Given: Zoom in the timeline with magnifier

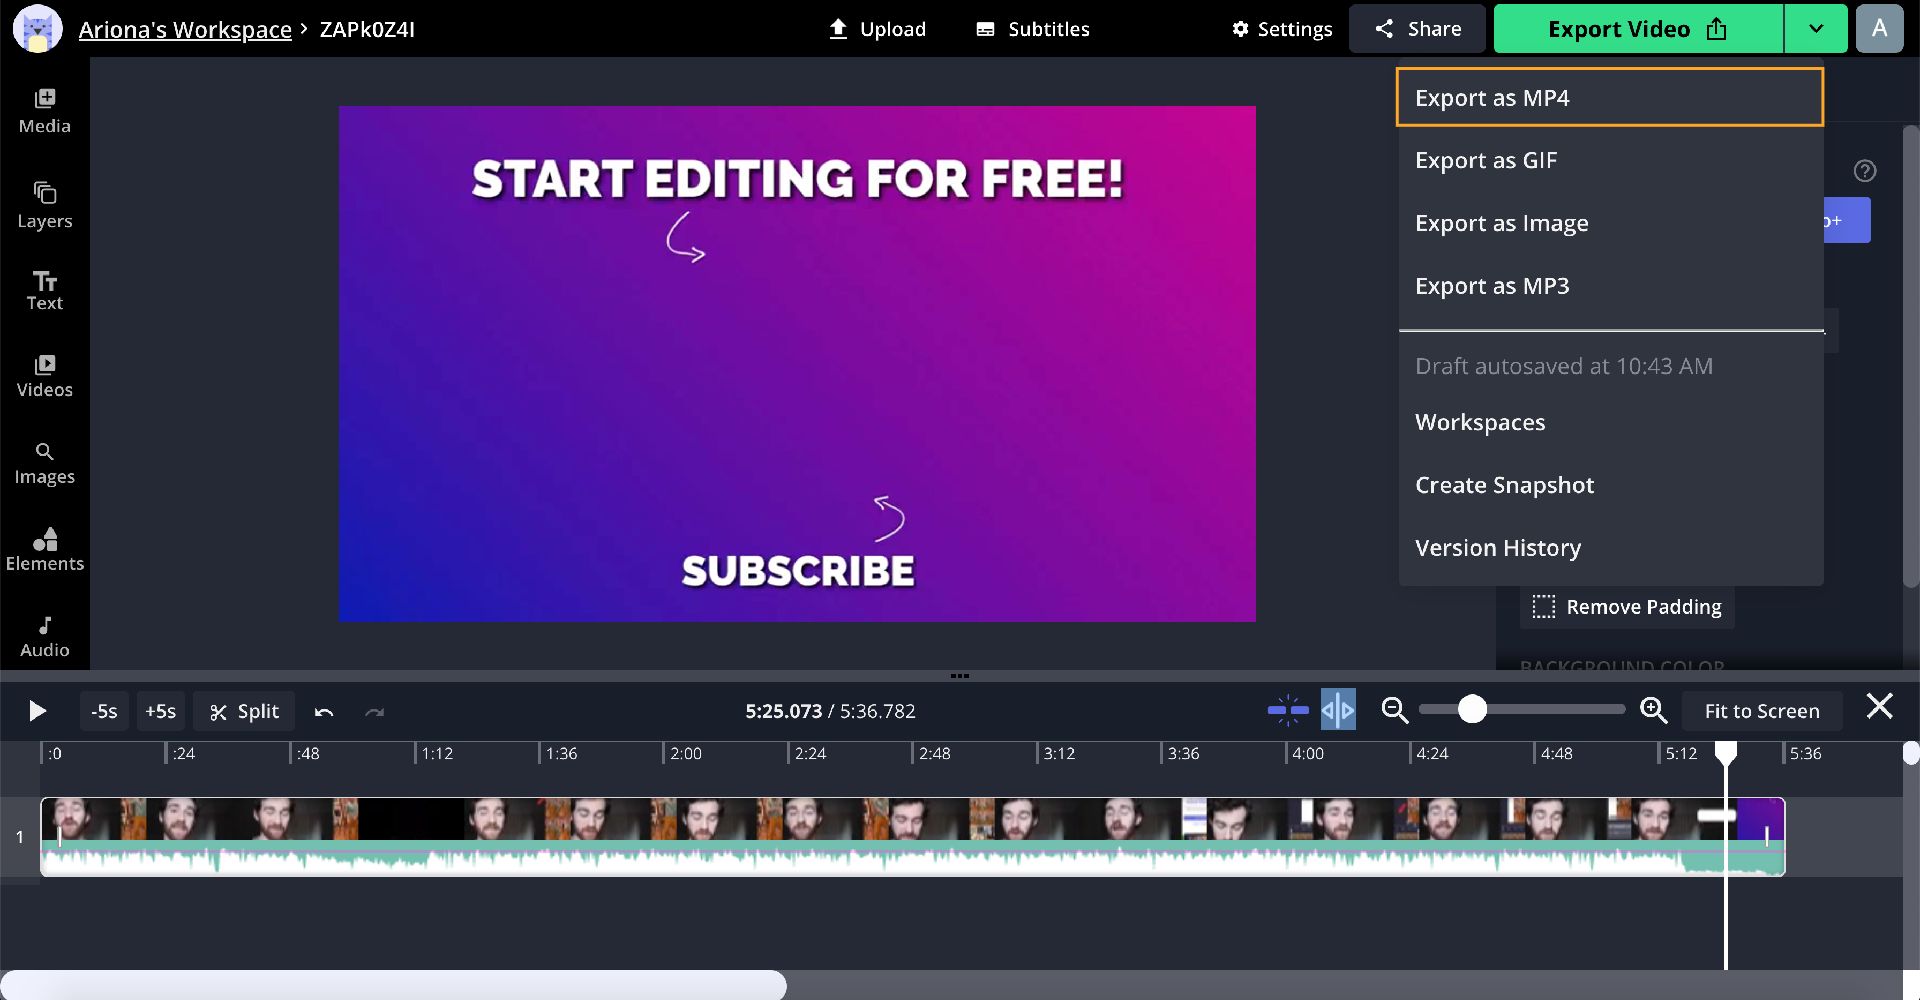Looking at the screenshot, I should pyautogui.click(x=1653, y=711).
